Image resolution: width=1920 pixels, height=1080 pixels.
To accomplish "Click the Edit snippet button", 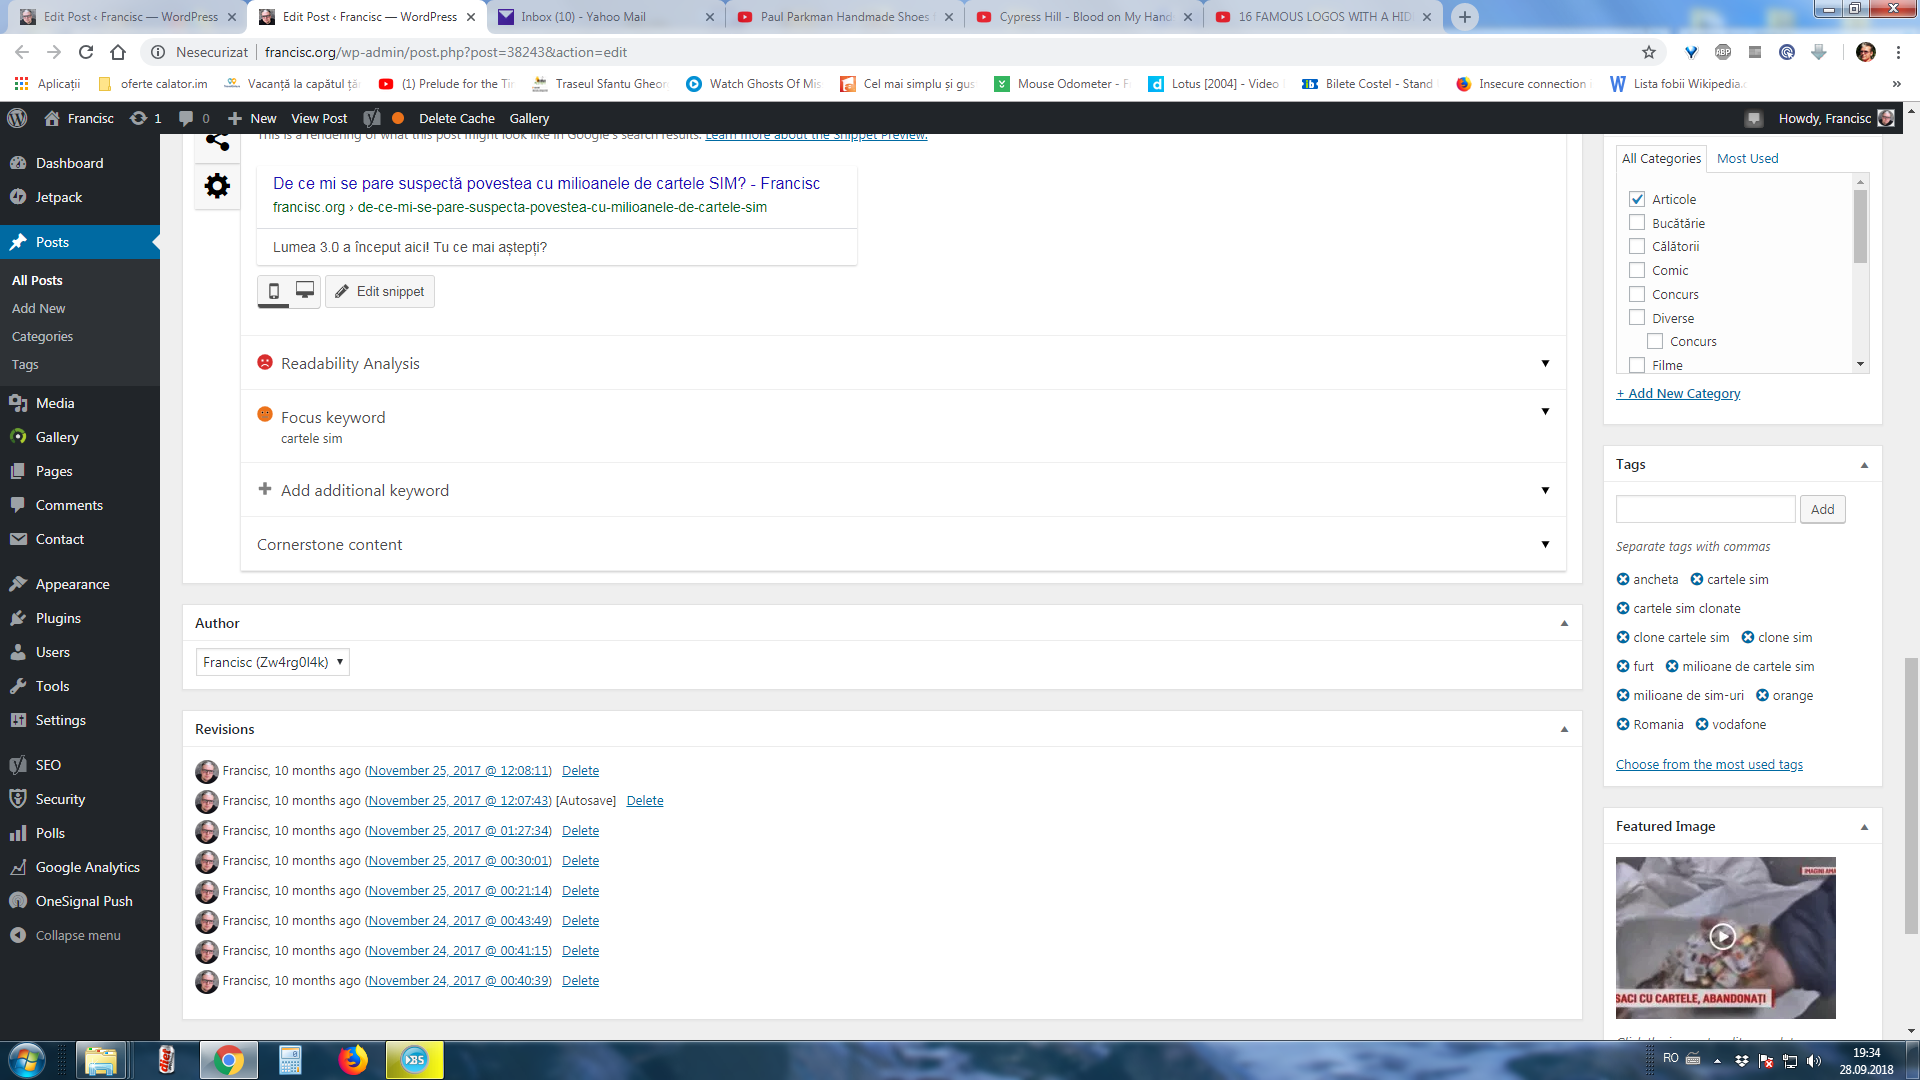I will (x=380, y=291).
